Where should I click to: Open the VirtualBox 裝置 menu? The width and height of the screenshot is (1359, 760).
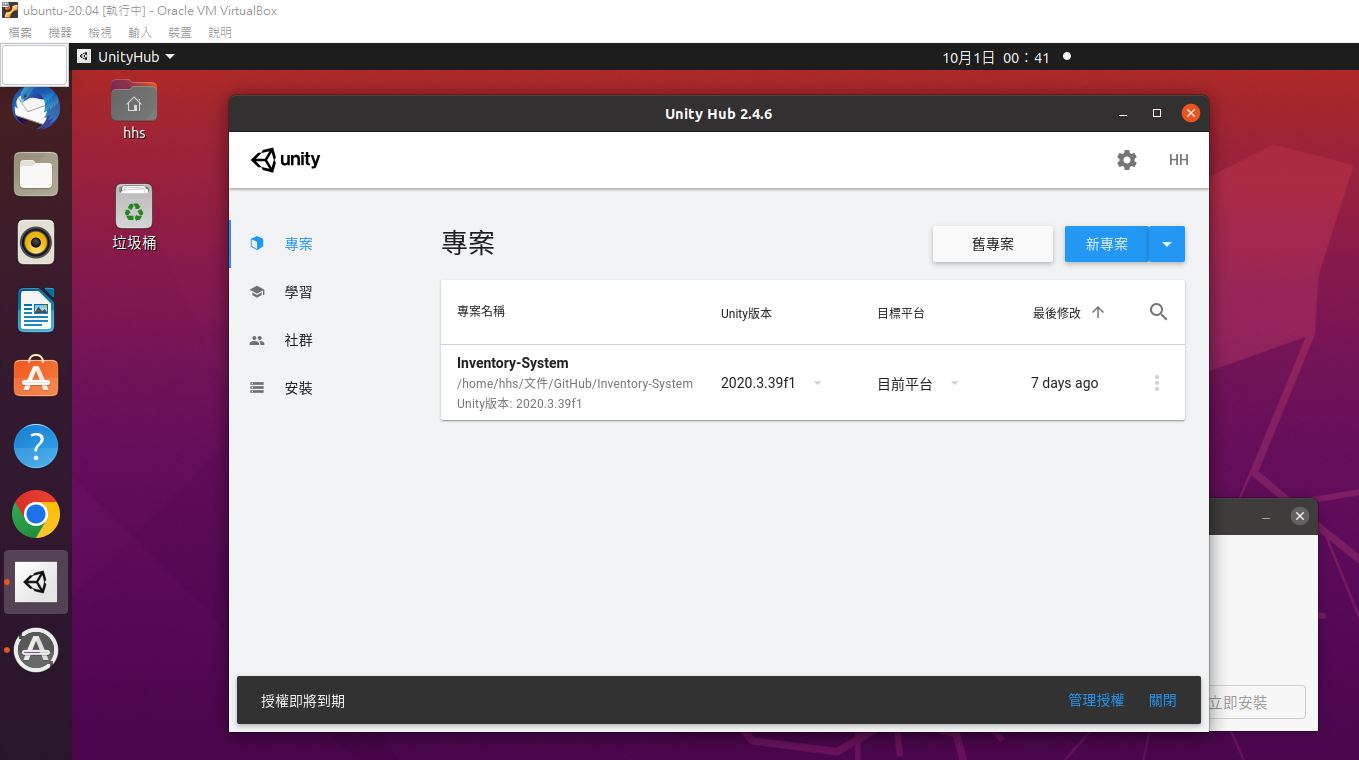180,32
